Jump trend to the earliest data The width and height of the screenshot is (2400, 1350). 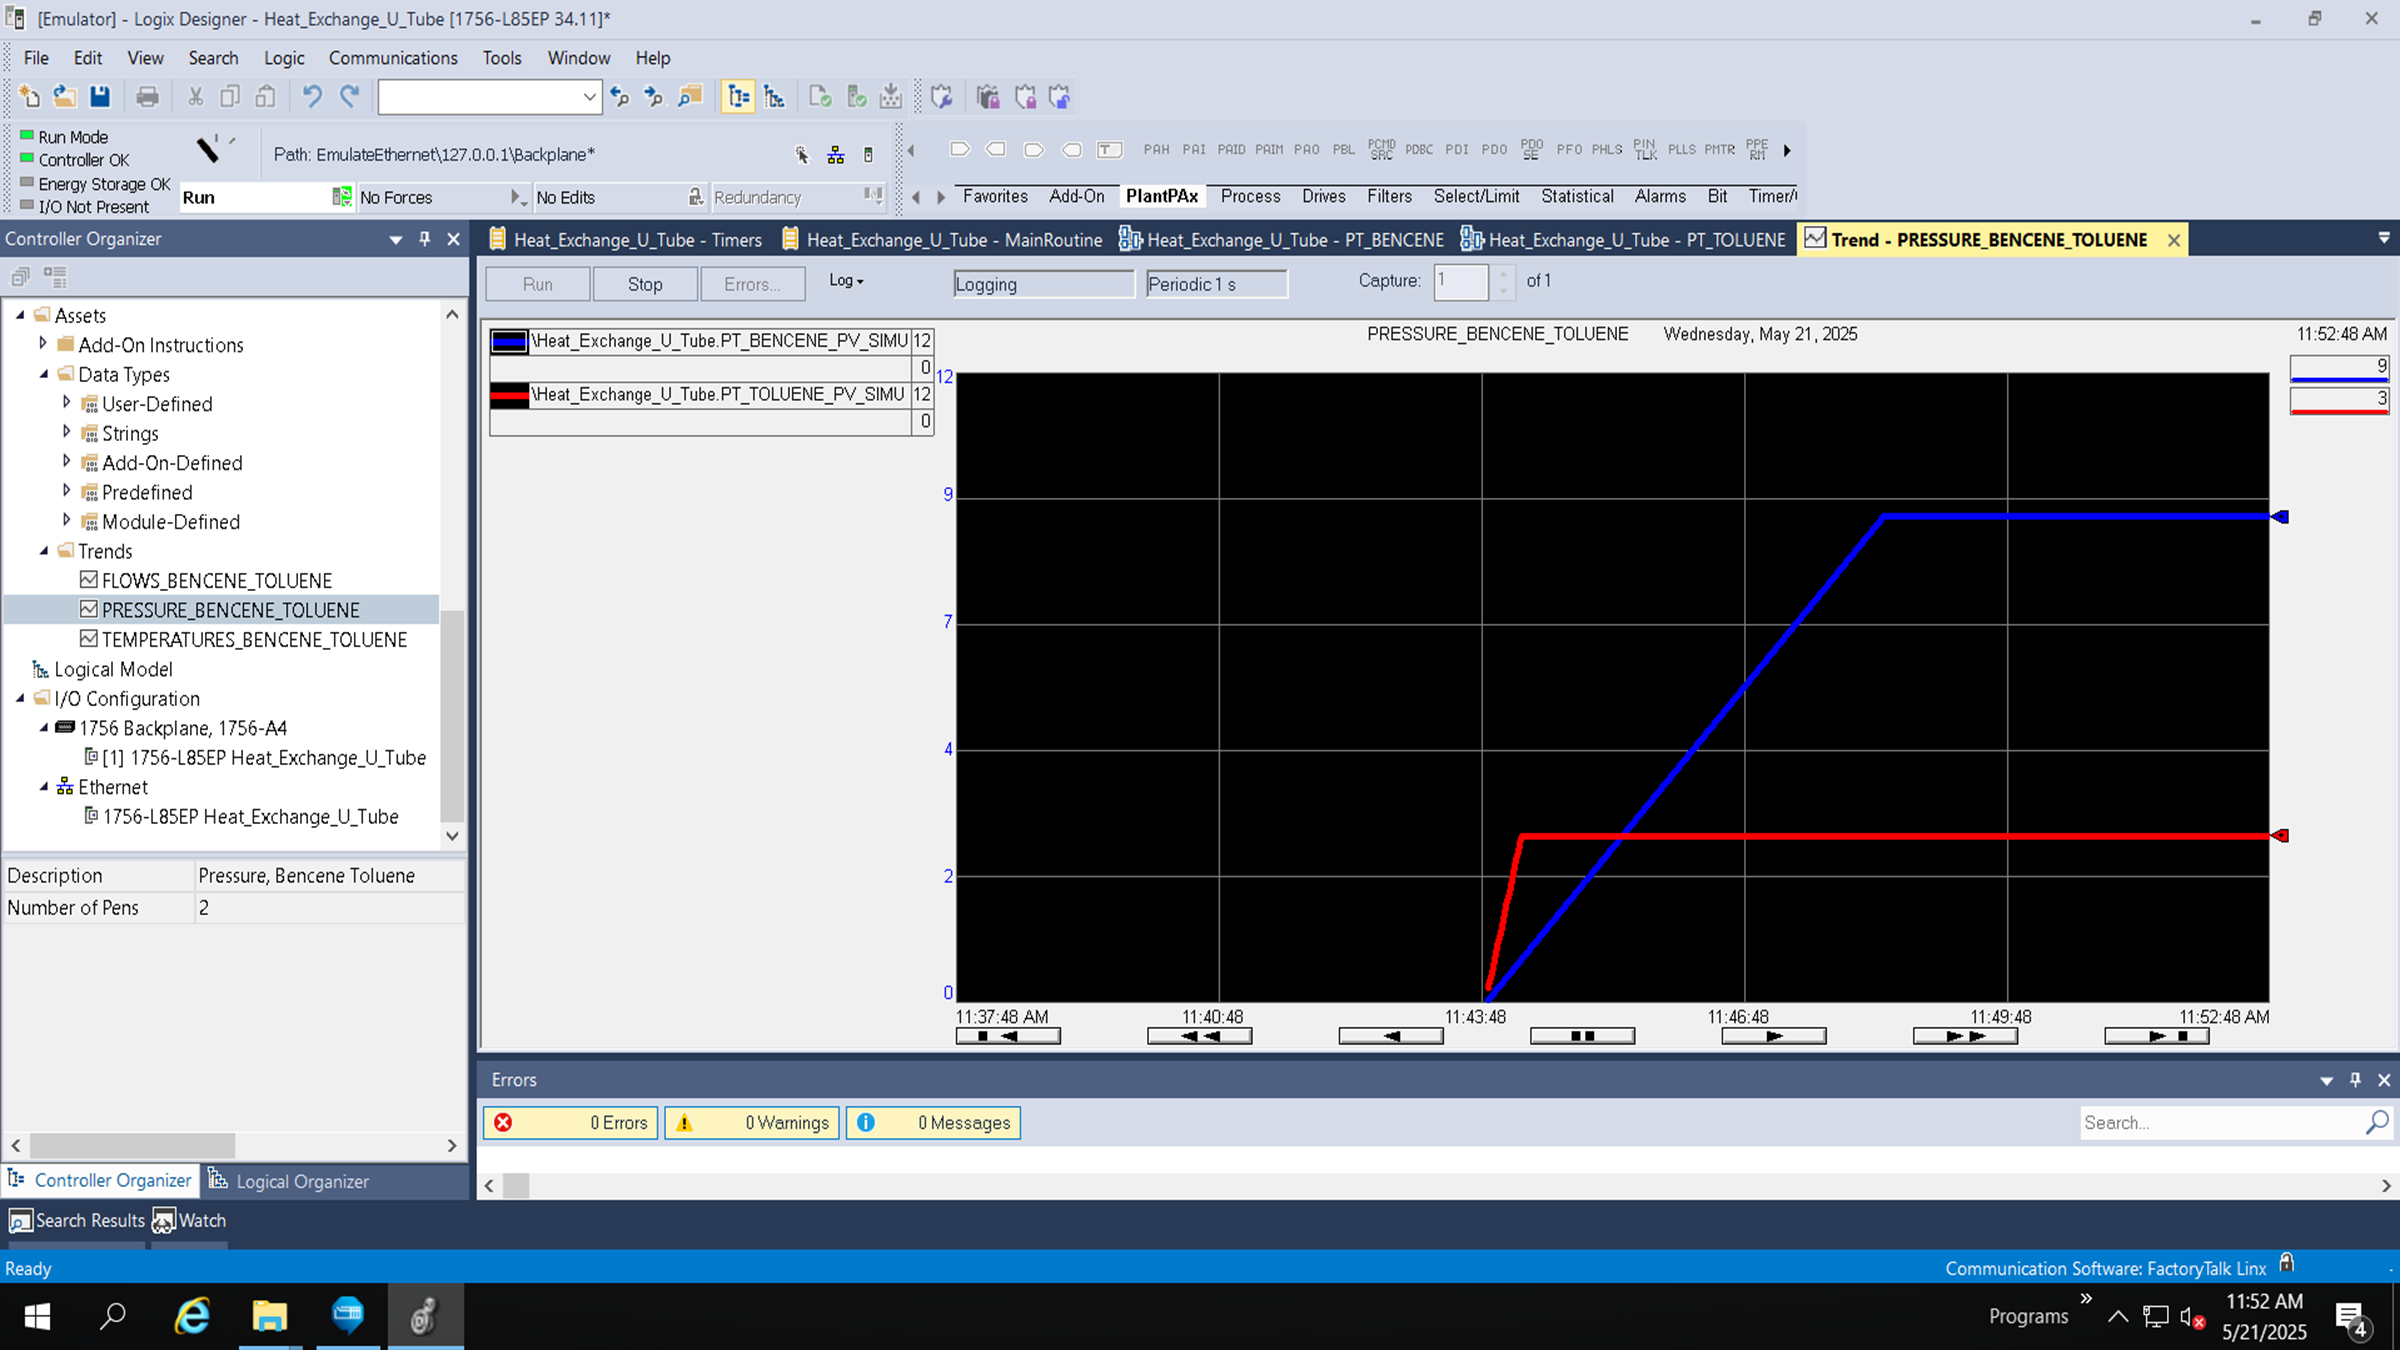pos(1008,1036)
